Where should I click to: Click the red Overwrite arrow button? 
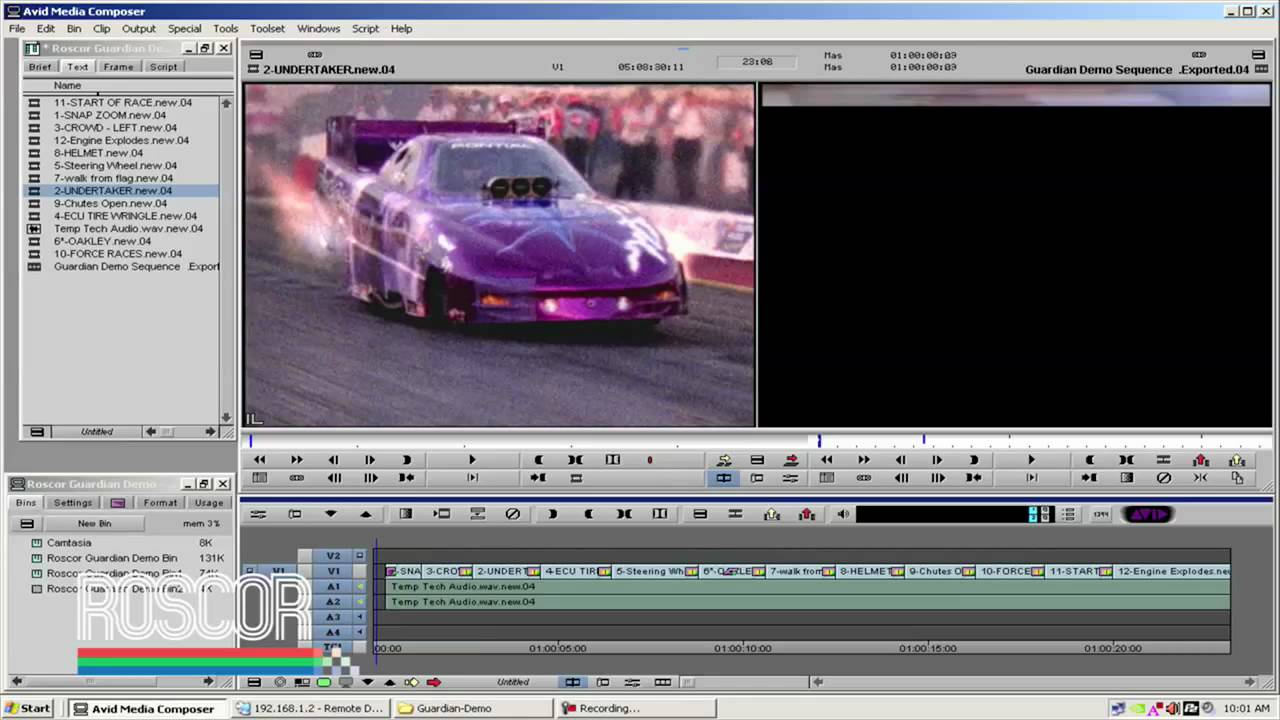click(792, 460)
